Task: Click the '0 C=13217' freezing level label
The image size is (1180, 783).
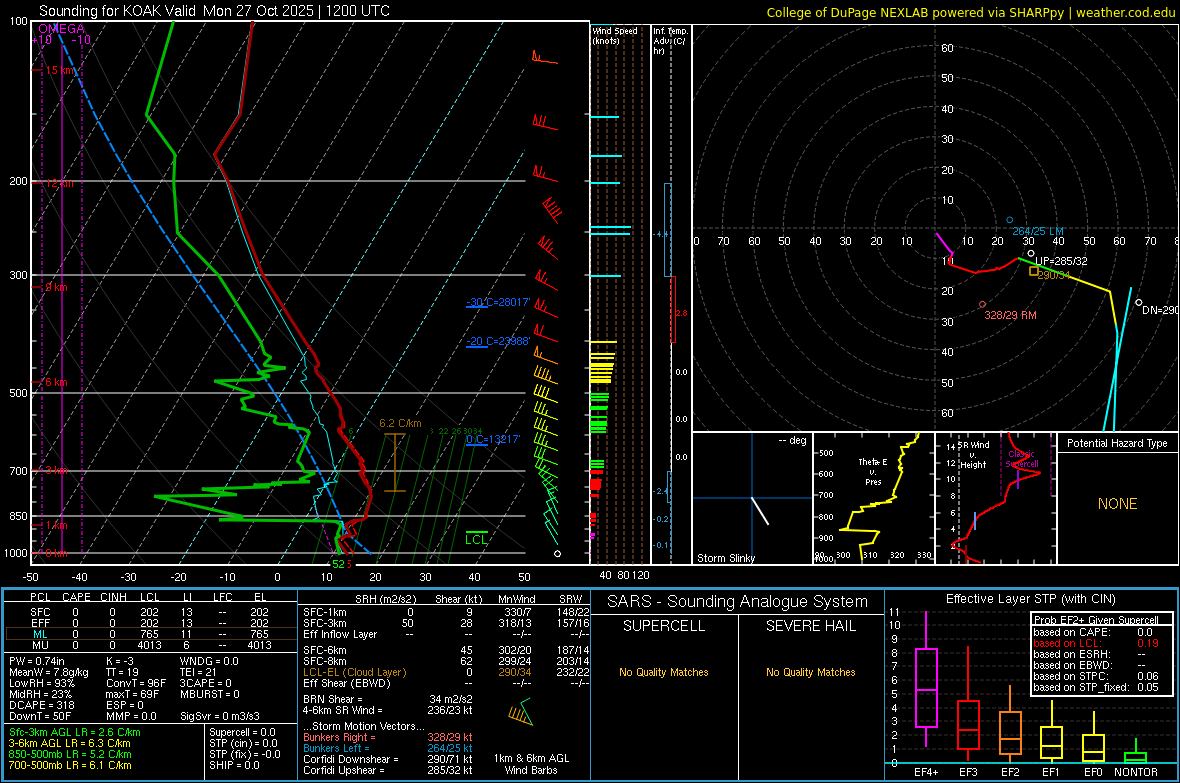Action: (493, 439)
